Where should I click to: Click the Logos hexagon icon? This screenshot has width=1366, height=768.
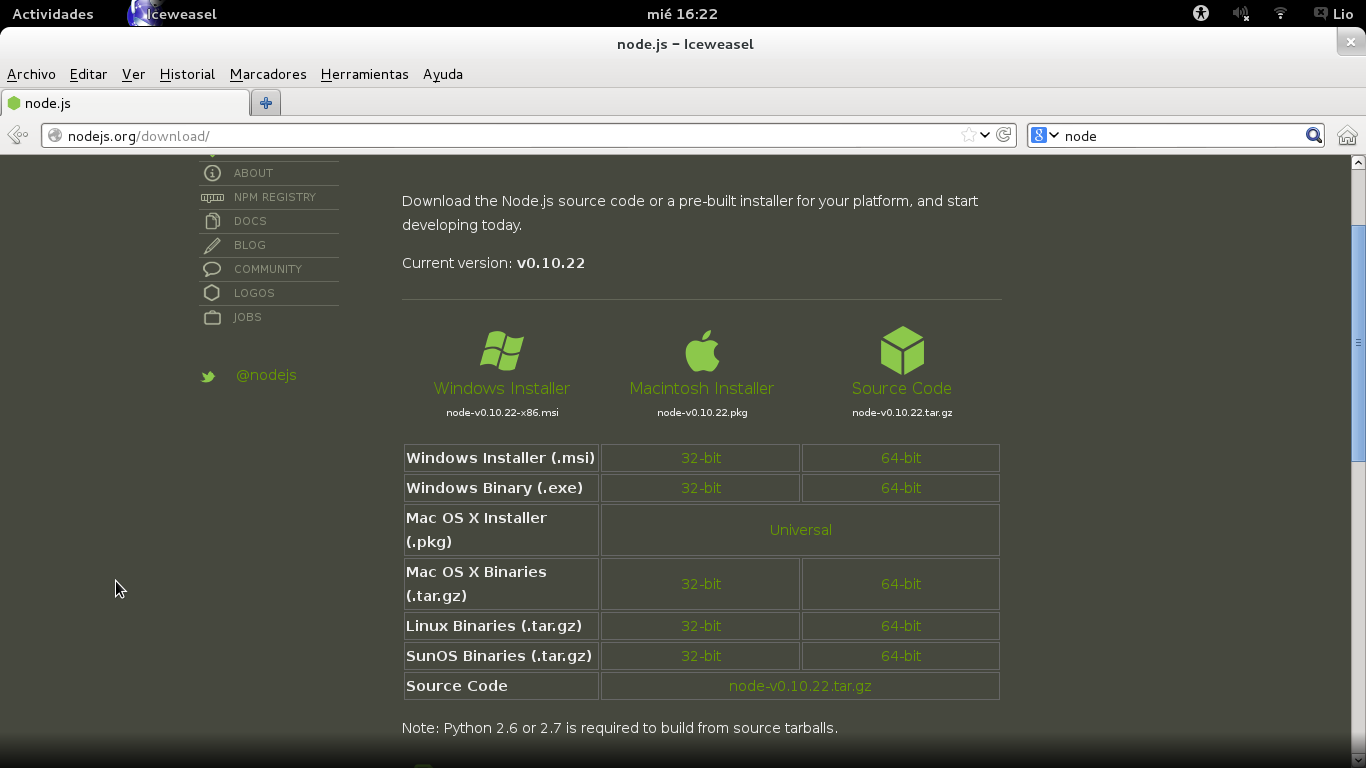tap(212, 293)
